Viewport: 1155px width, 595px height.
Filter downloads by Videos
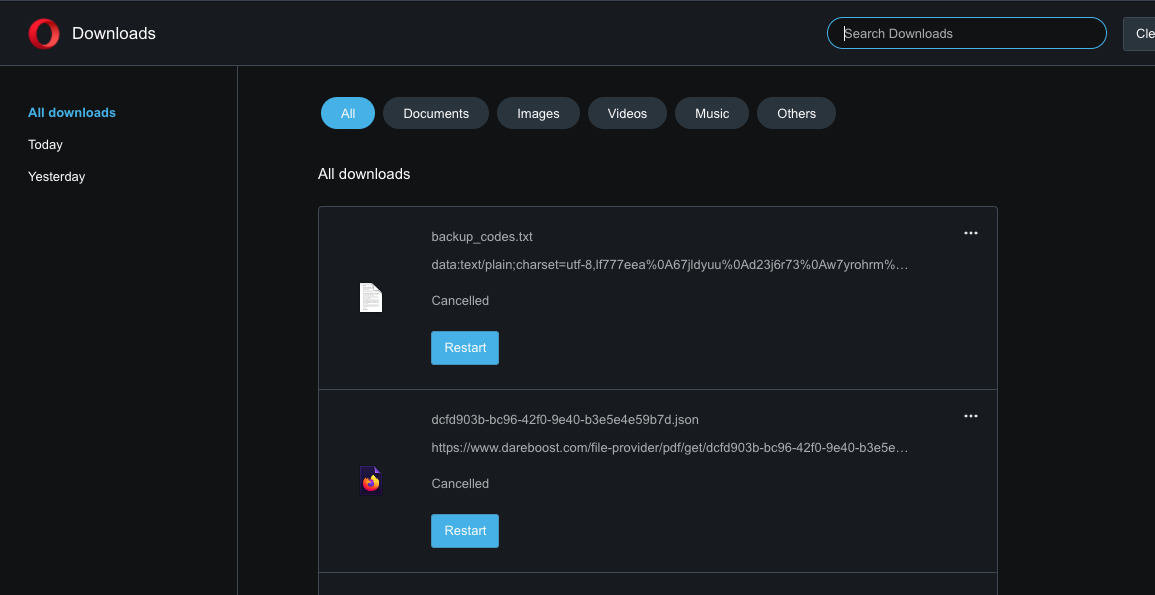628,113
